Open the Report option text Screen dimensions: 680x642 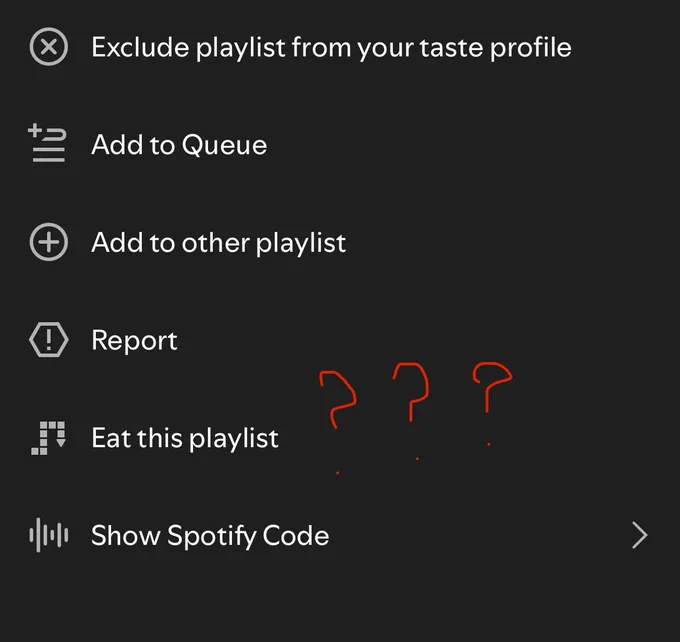[x=134, y=341]
